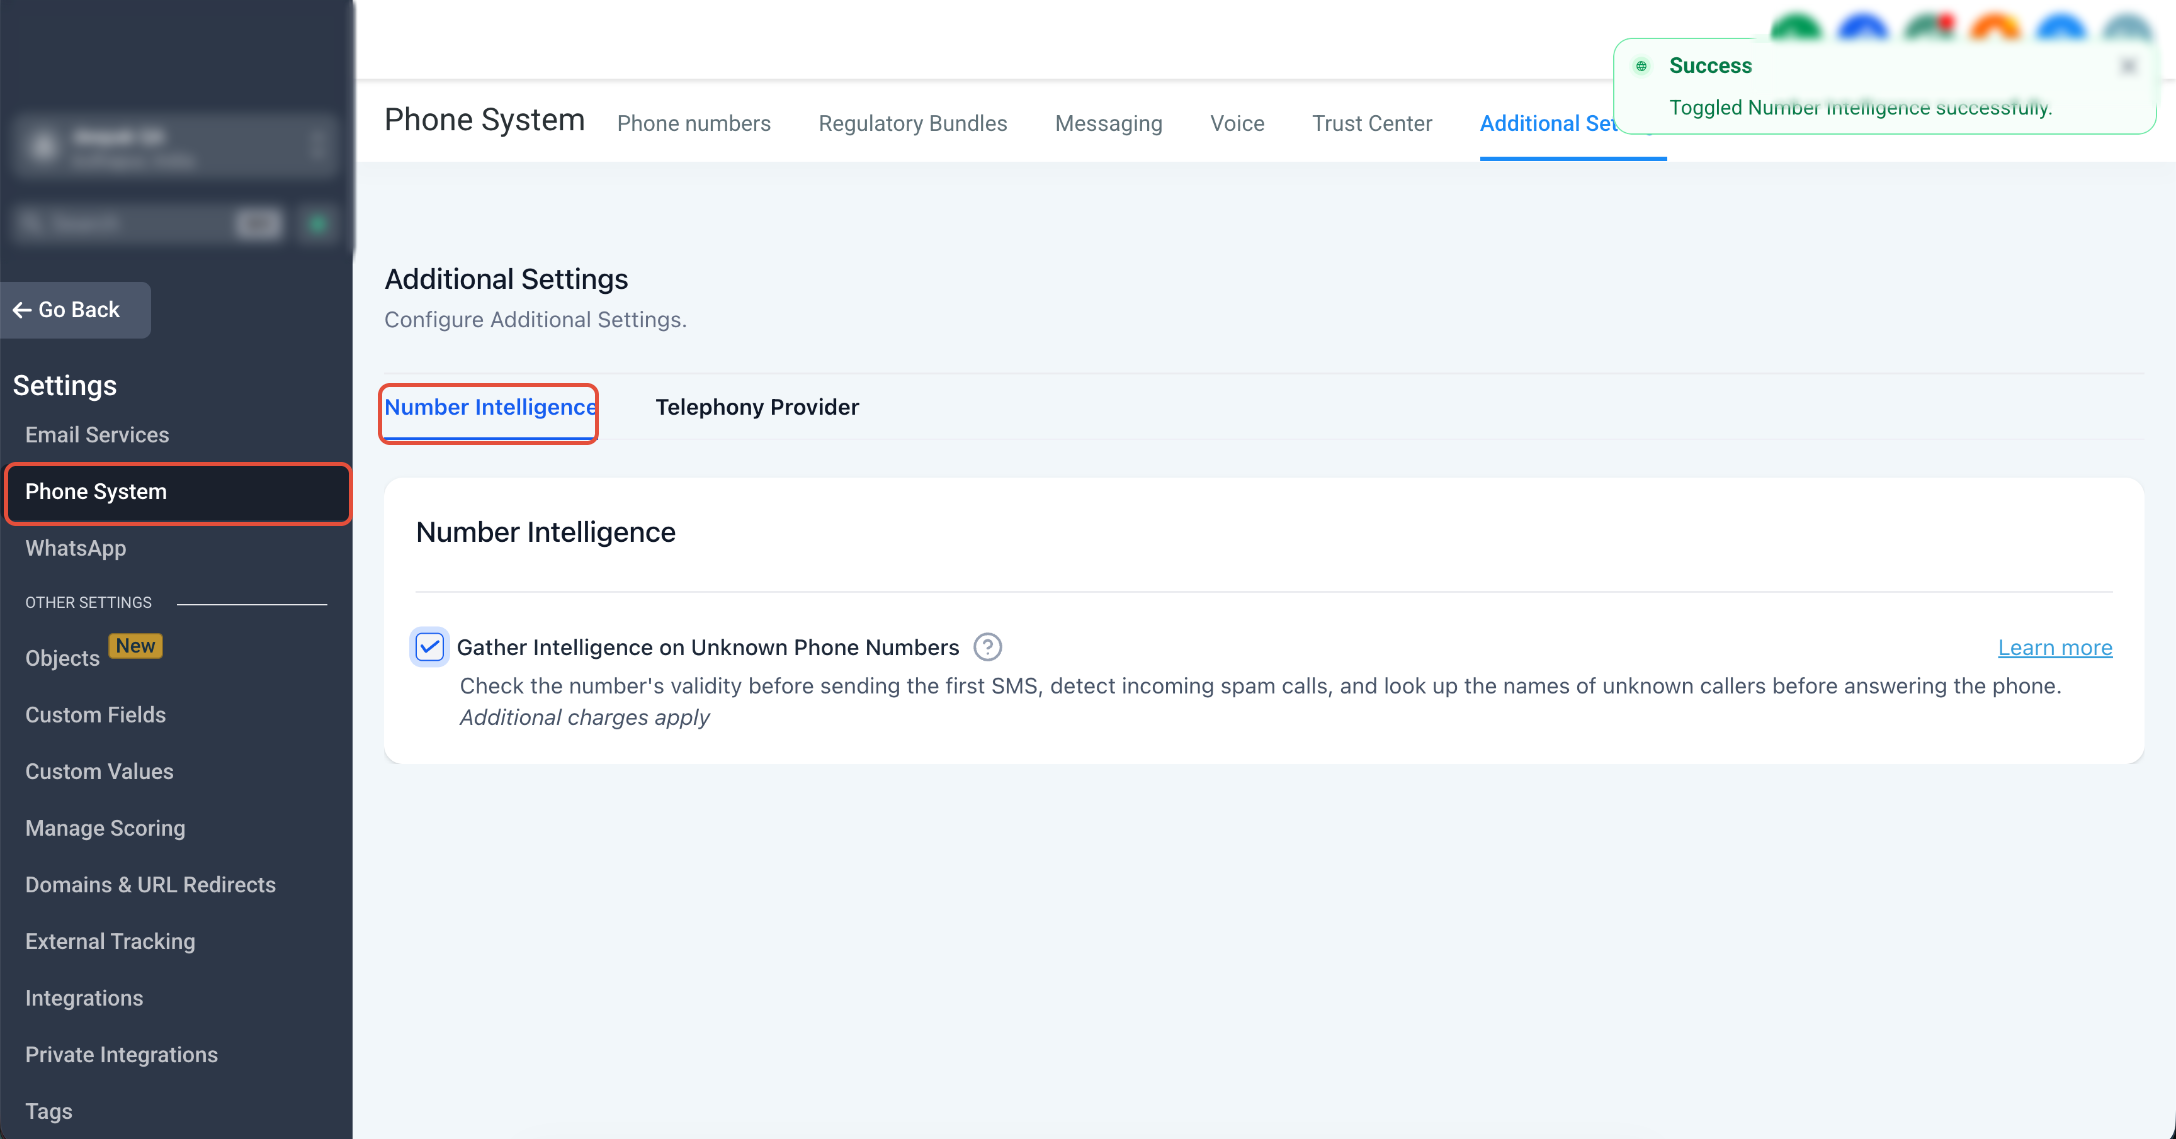The height and width of the screenshot is (1139, 2176).
Task: Click the Go Back button
Action: [x=75, y=310]
